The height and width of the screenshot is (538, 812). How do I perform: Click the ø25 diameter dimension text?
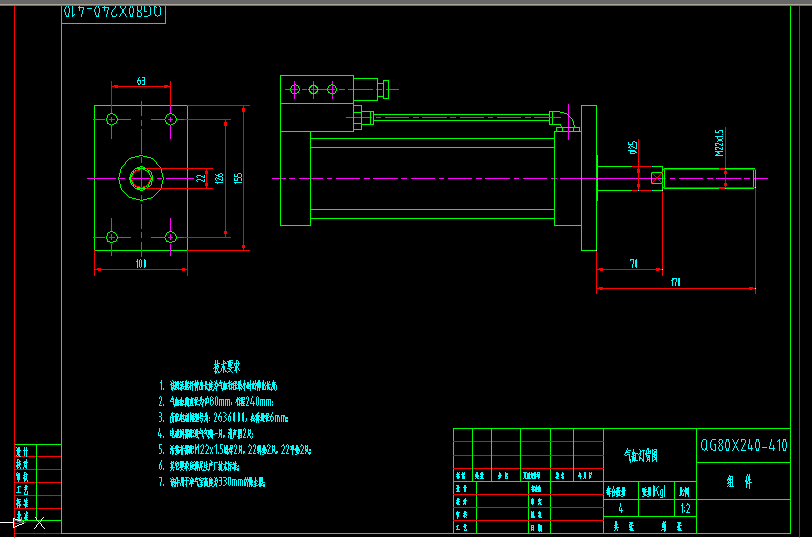pos(634,148)
